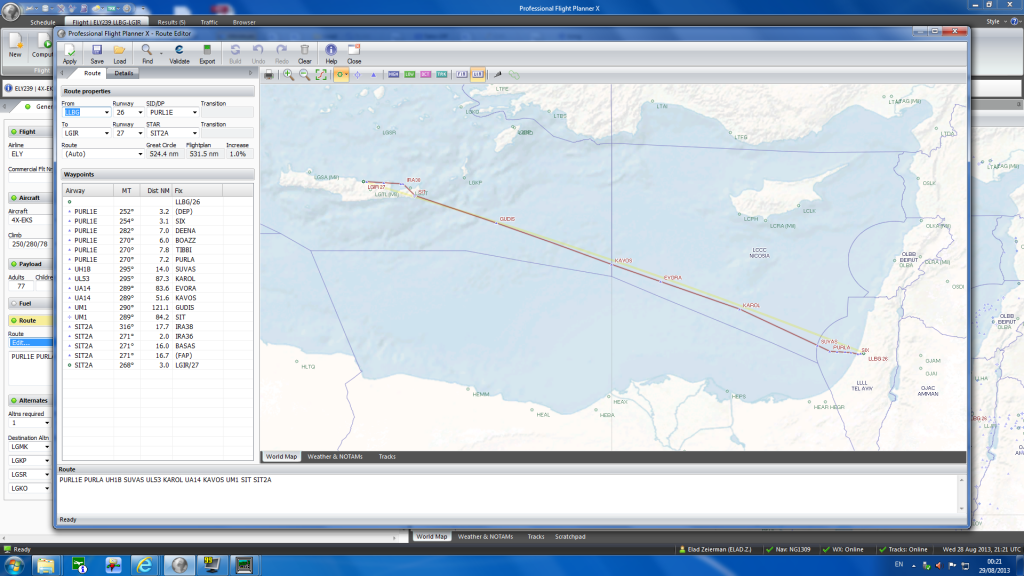Zoom in on the world map
Viewport: 1024px width, 576px height.
click(289, 75)
